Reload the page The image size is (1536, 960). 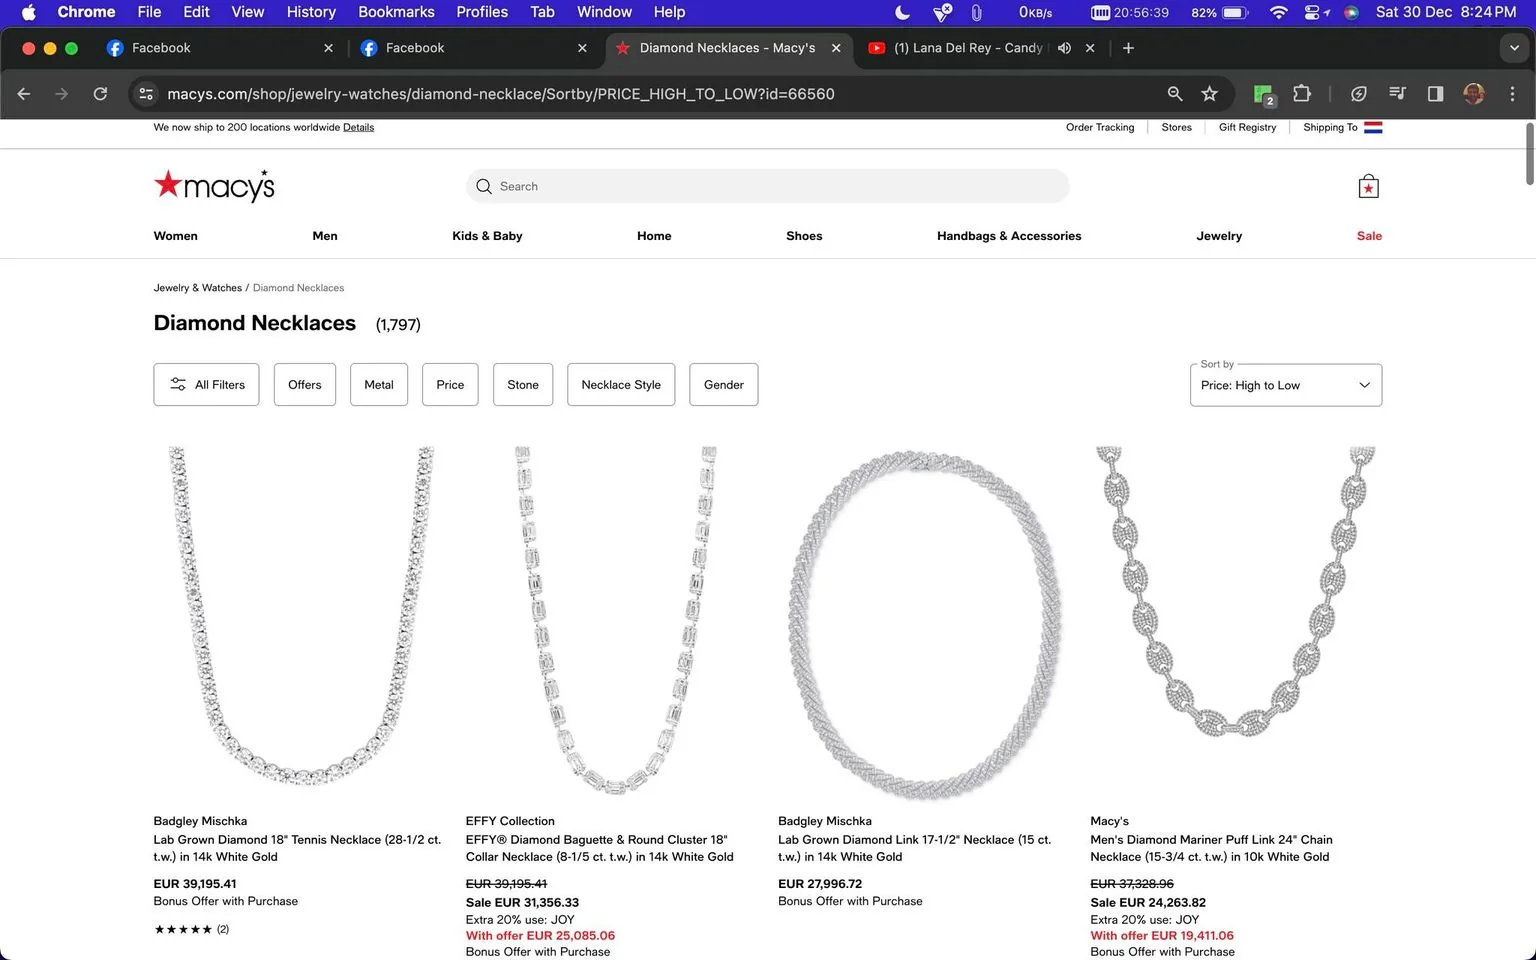100,94
